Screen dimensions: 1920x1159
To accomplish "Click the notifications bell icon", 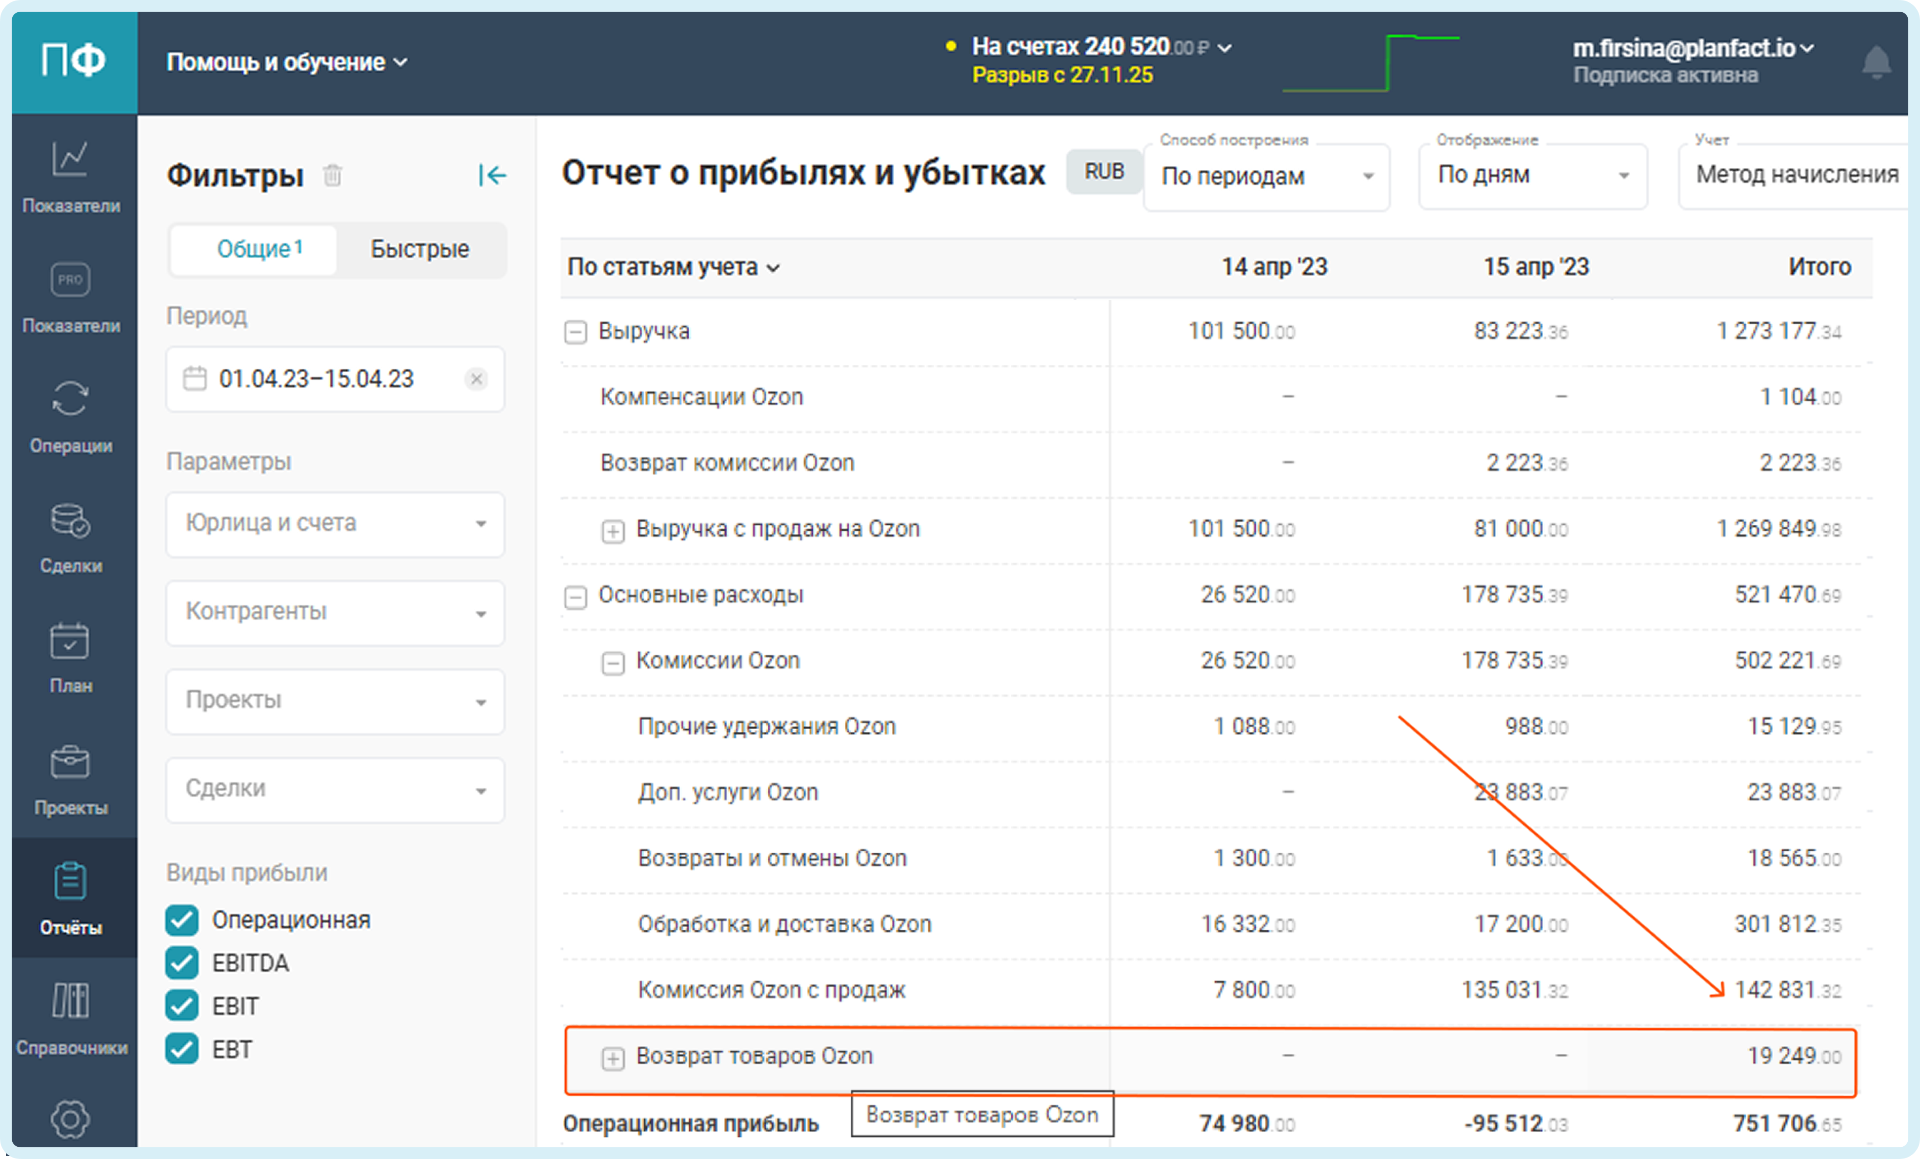I will coord(1876,63).
